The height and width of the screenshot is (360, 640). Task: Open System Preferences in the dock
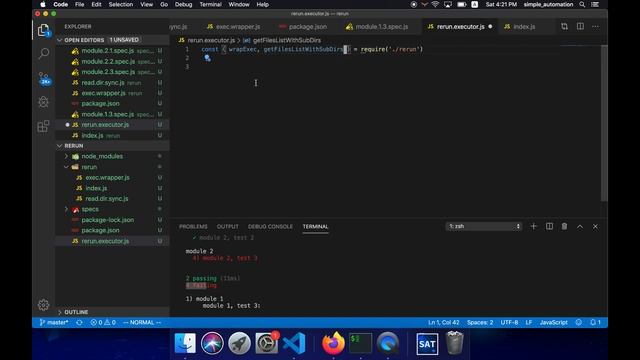[x=267, y=343]
